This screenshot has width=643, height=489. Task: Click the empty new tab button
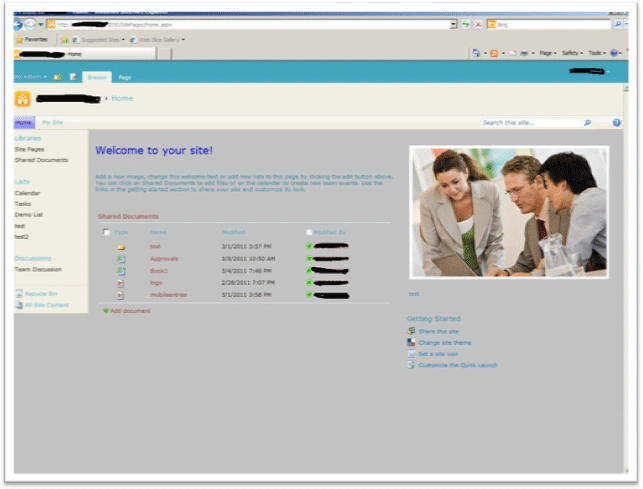164,54
